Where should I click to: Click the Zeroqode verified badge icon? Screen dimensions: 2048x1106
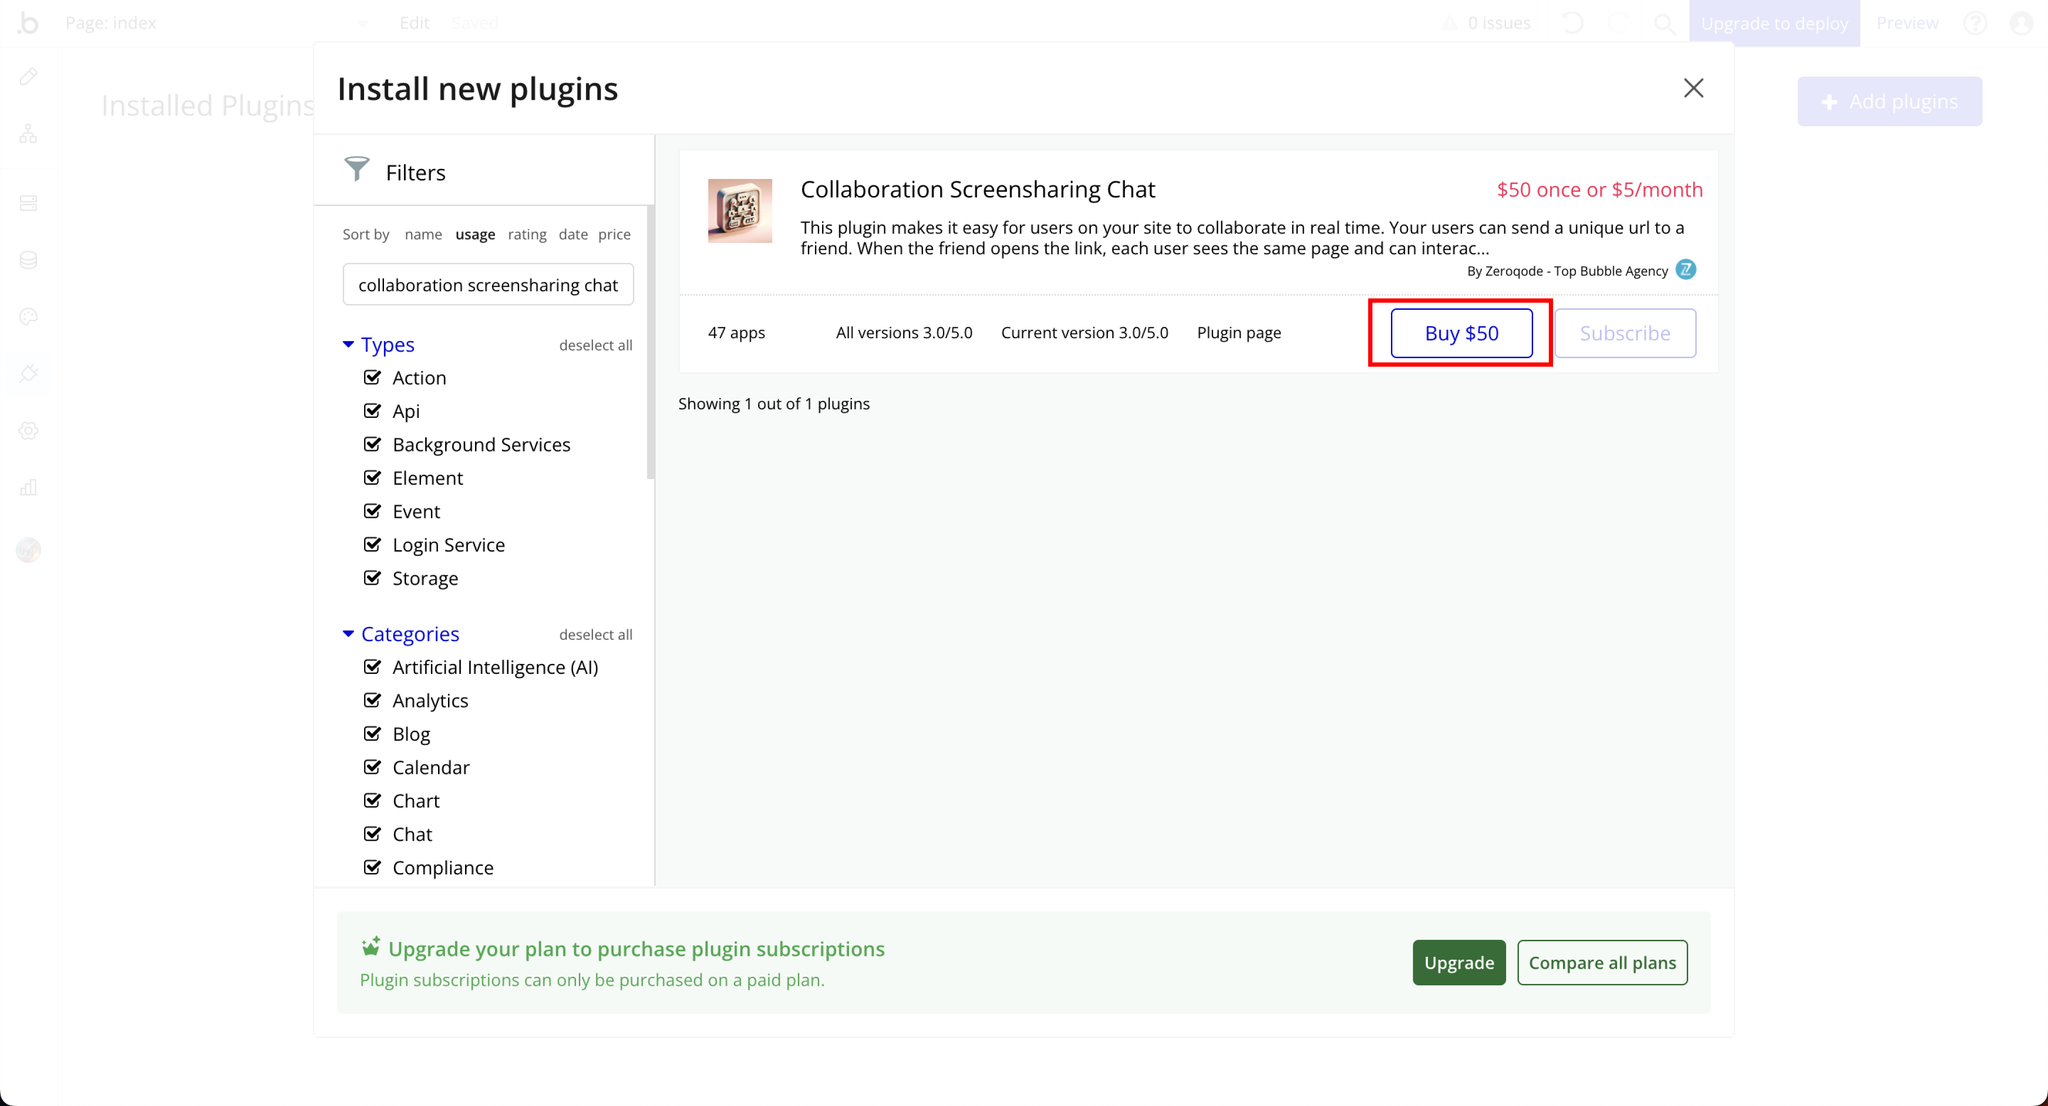(1686, 270)
